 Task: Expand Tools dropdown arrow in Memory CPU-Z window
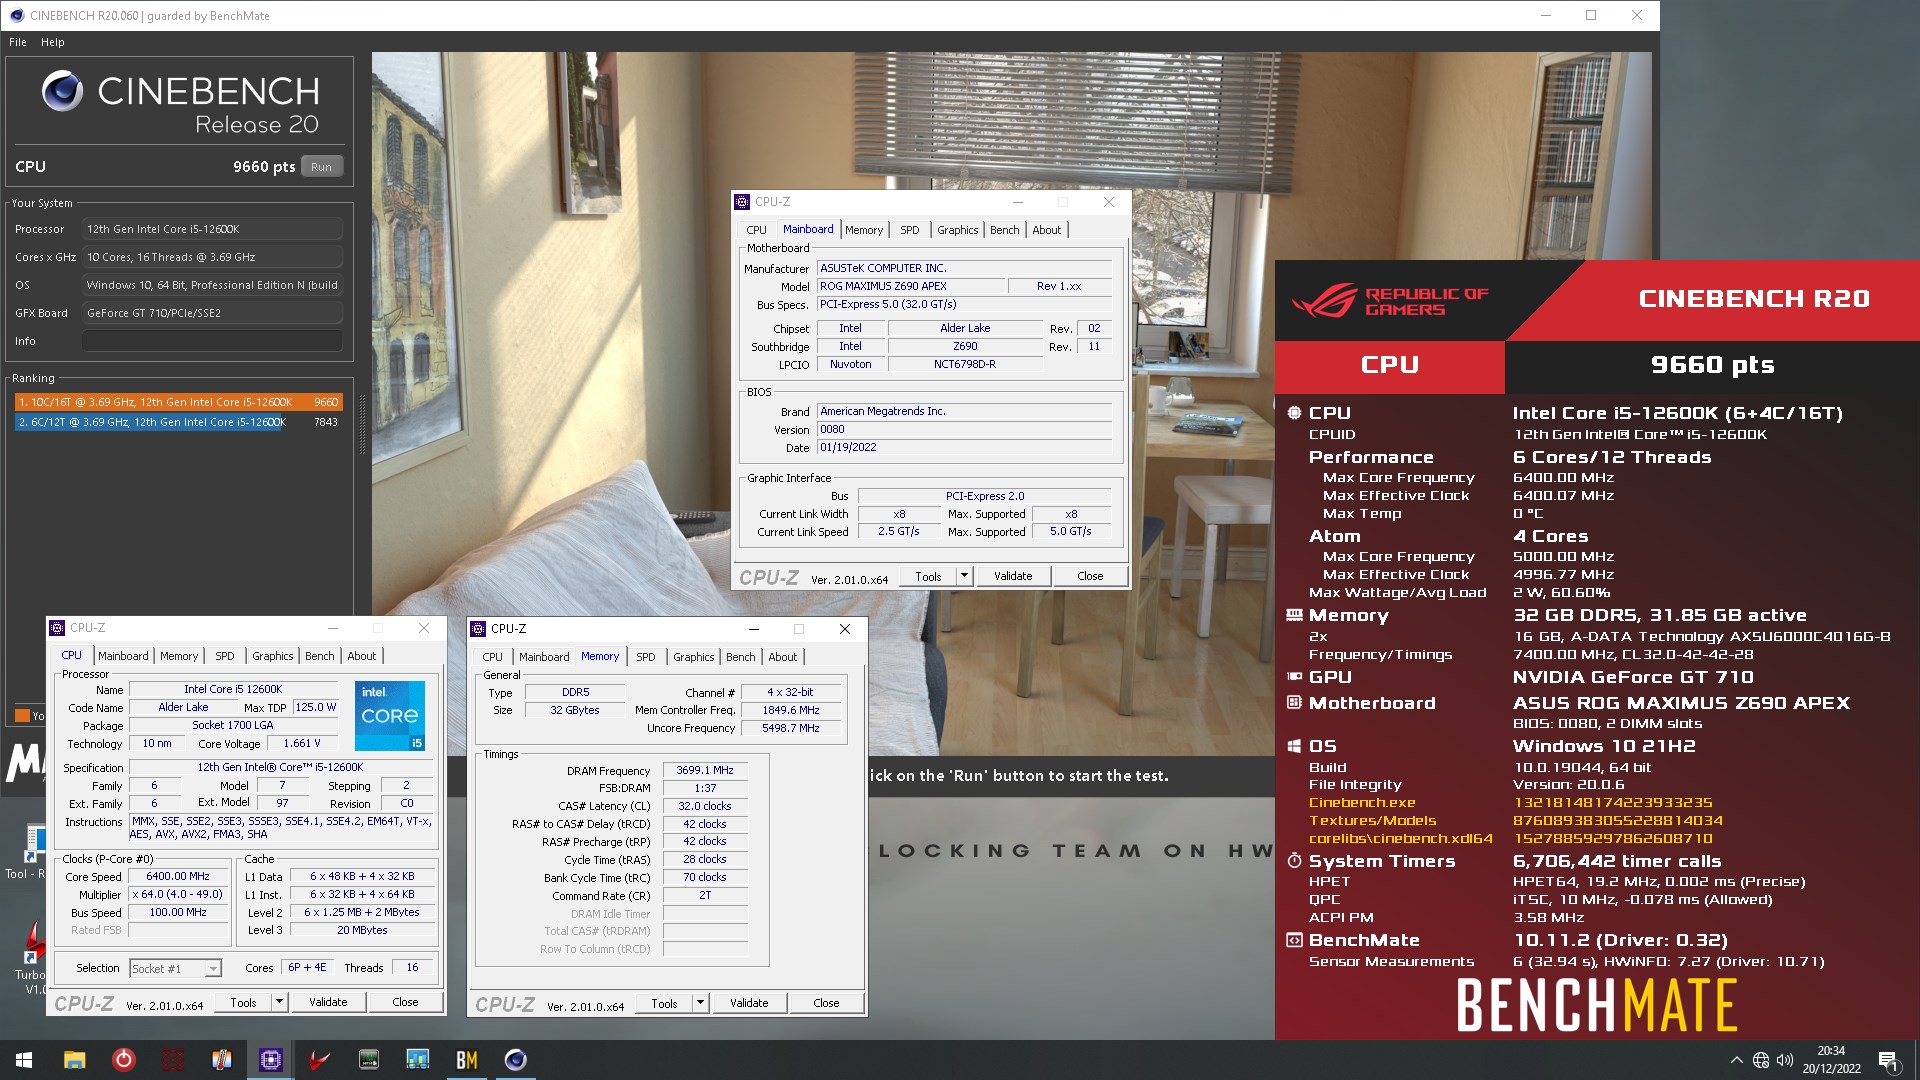tap(700, 1003)
